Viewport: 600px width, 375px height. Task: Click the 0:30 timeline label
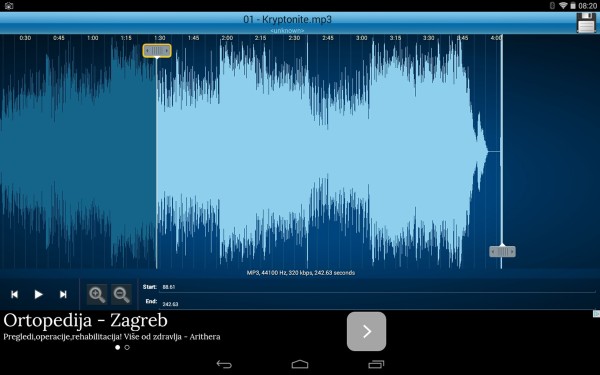(x=25, y=38)
